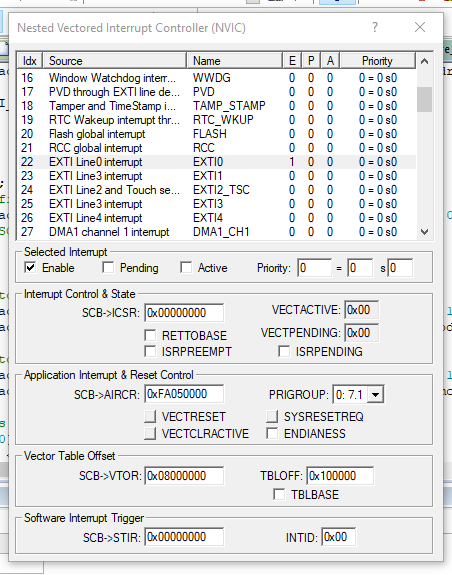Click the INTID value field
The width and height of the screenshot is (452, 575).
pos(339,537)
